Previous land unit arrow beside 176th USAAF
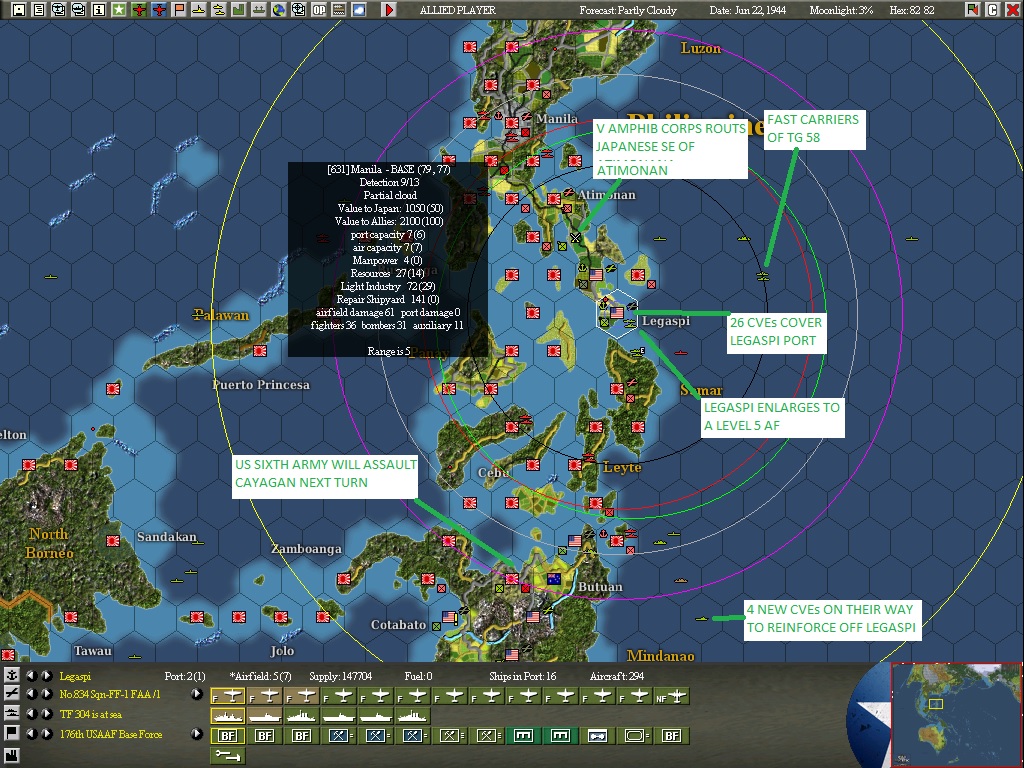 pyautogui.click(x=31, y=733)
